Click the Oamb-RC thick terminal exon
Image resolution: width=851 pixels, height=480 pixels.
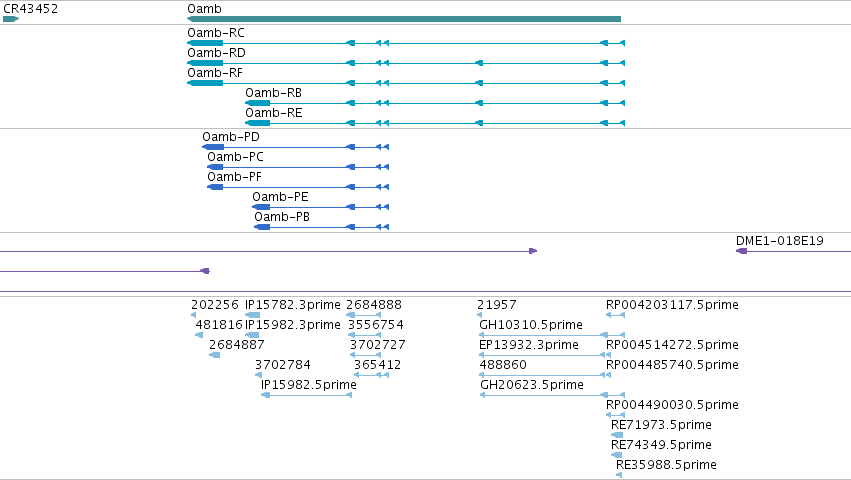click(205, 43)
